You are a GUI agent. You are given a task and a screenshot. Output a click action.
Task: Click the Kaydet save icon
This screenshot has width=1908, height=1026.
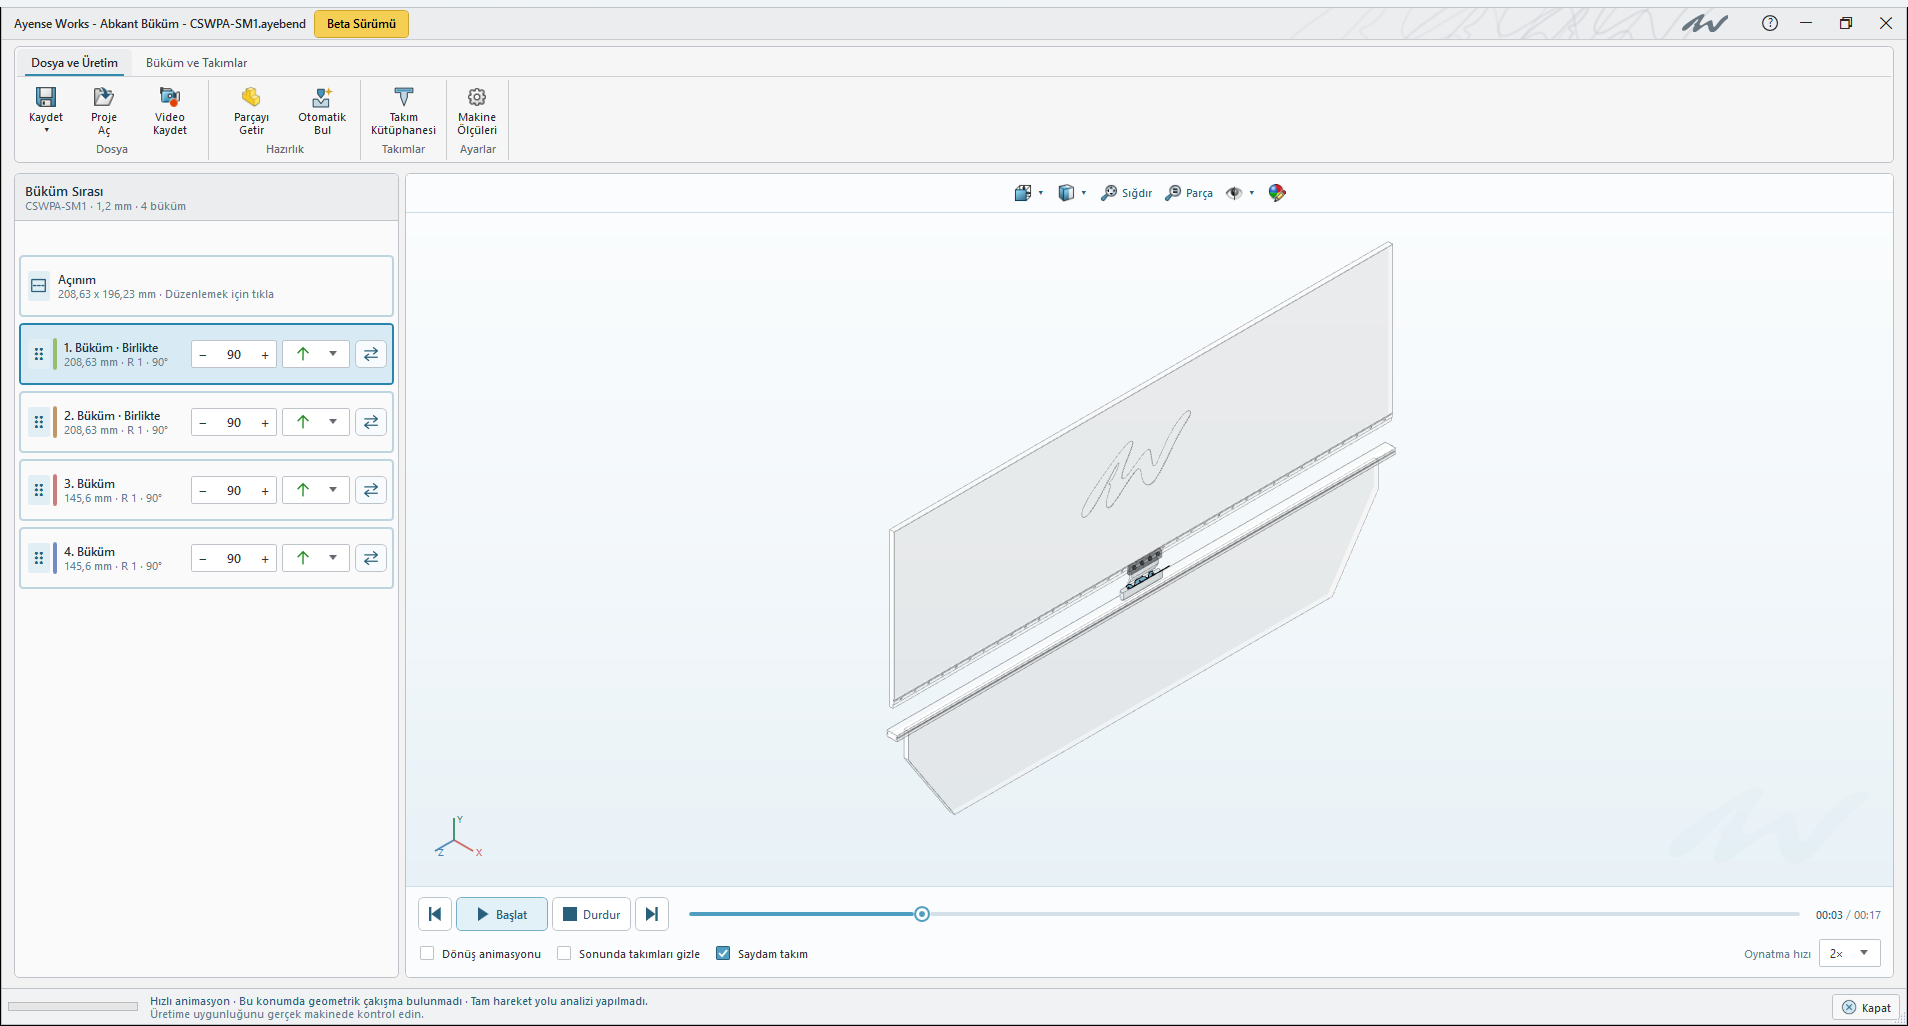[46, 97]
